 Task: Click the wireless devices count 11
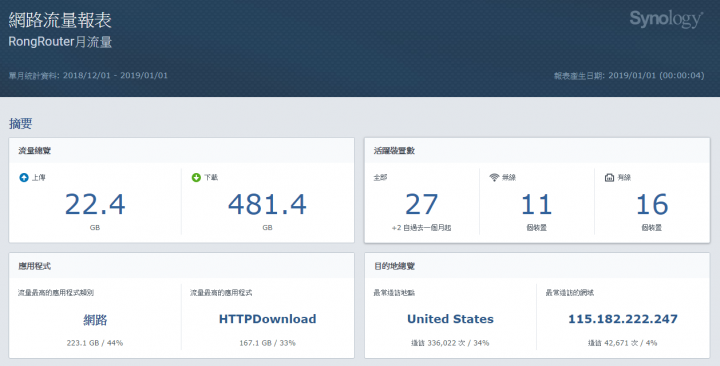click(x=536, y=204)
